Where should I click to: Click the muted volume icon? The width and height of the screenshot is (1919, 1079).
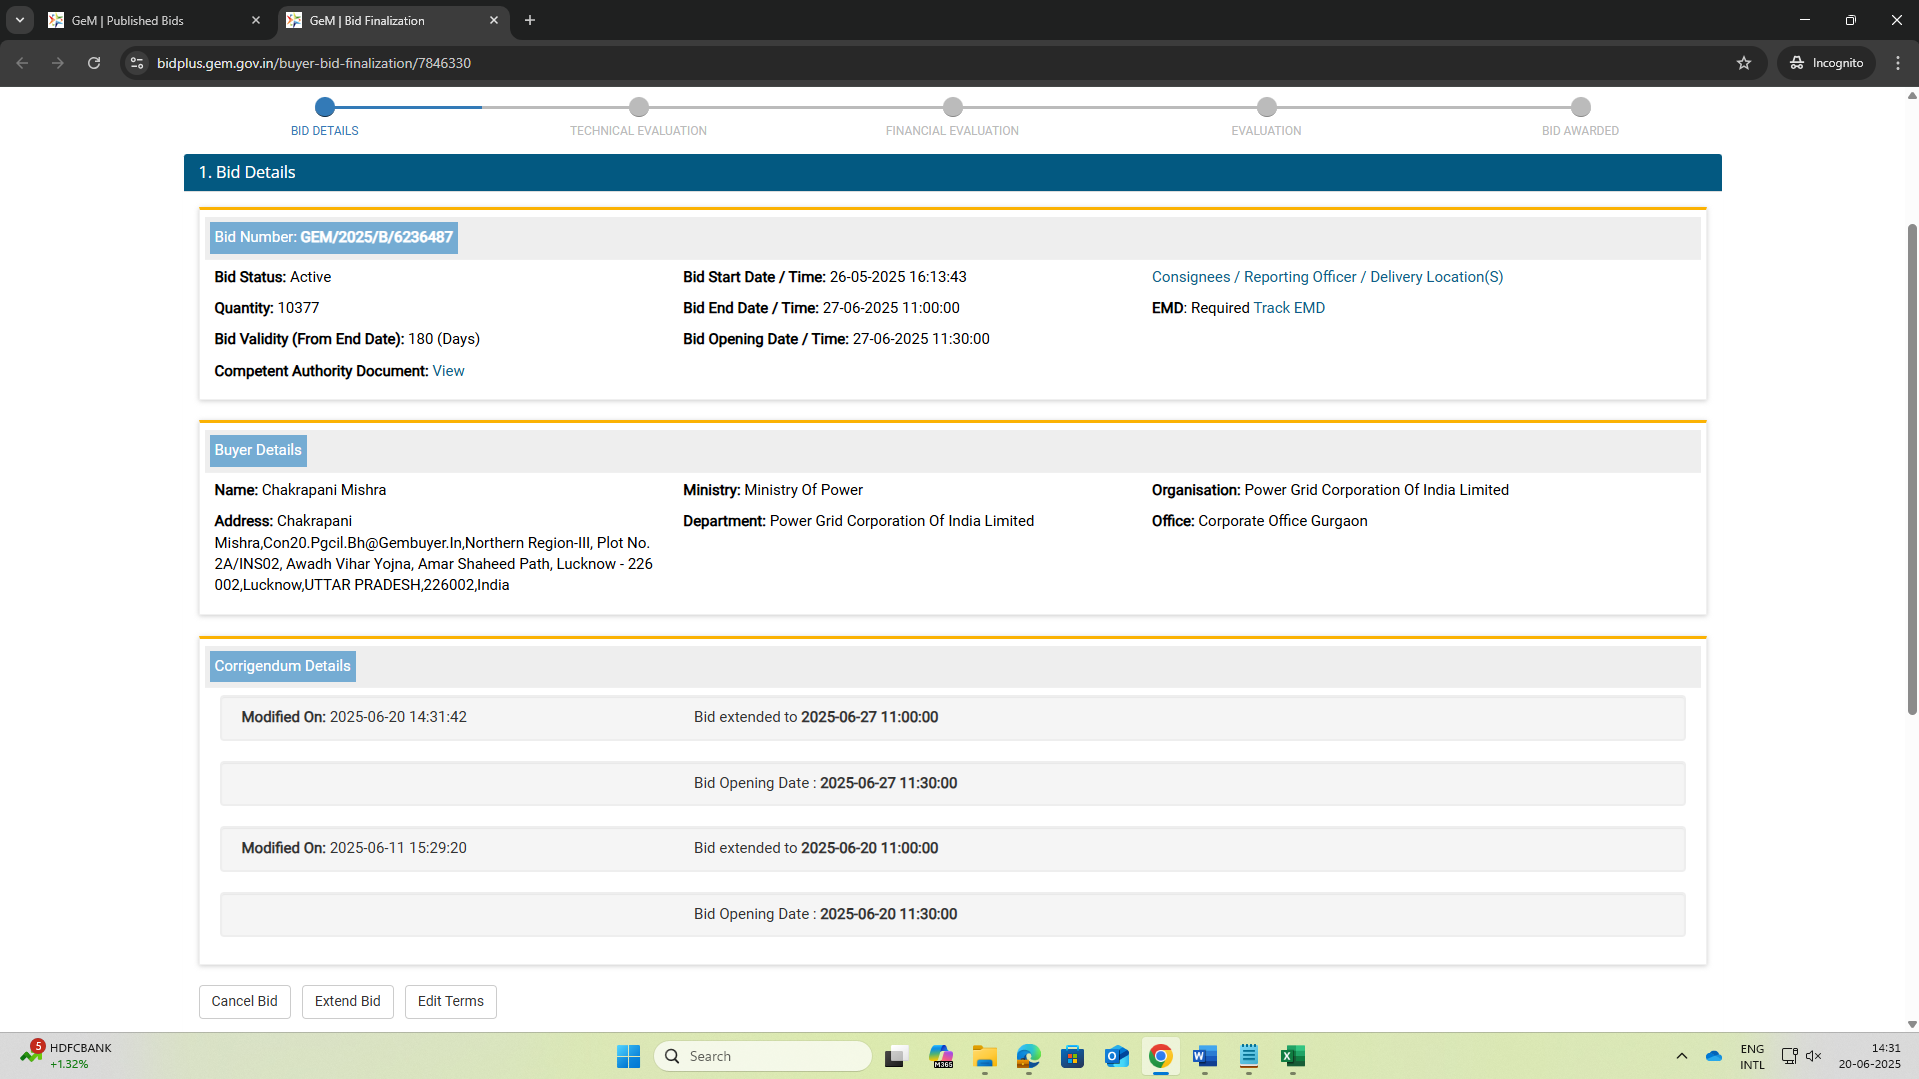tap(1813, 1056)
